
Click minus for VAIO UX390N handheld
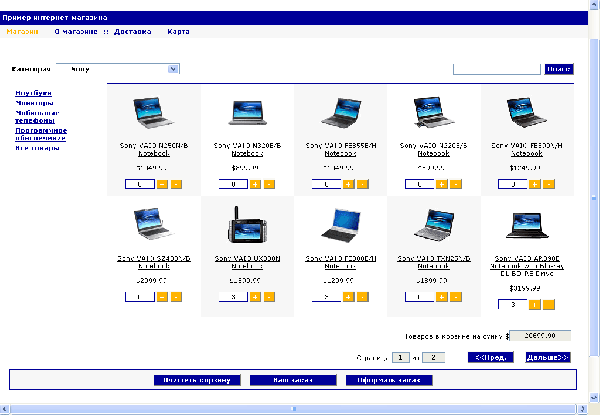coord(269,297)
